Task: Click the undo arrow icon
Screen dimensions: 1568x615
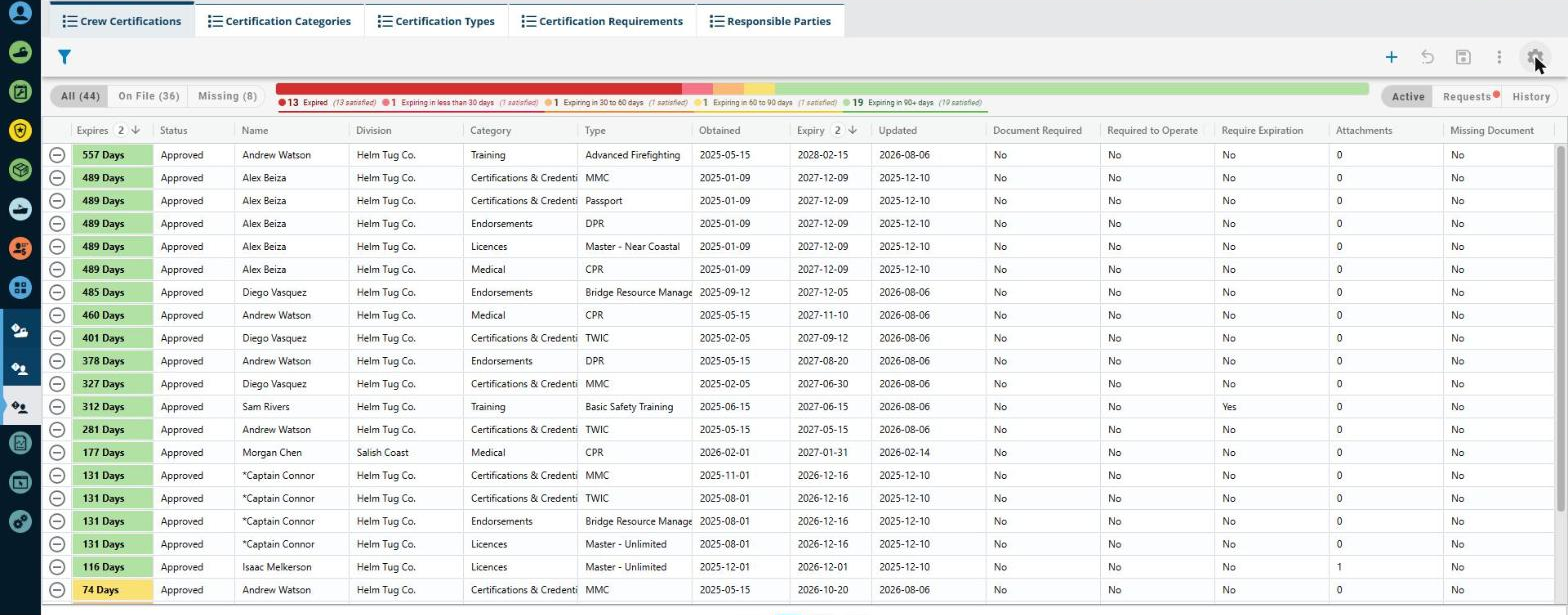Action: coord(1427,57)
